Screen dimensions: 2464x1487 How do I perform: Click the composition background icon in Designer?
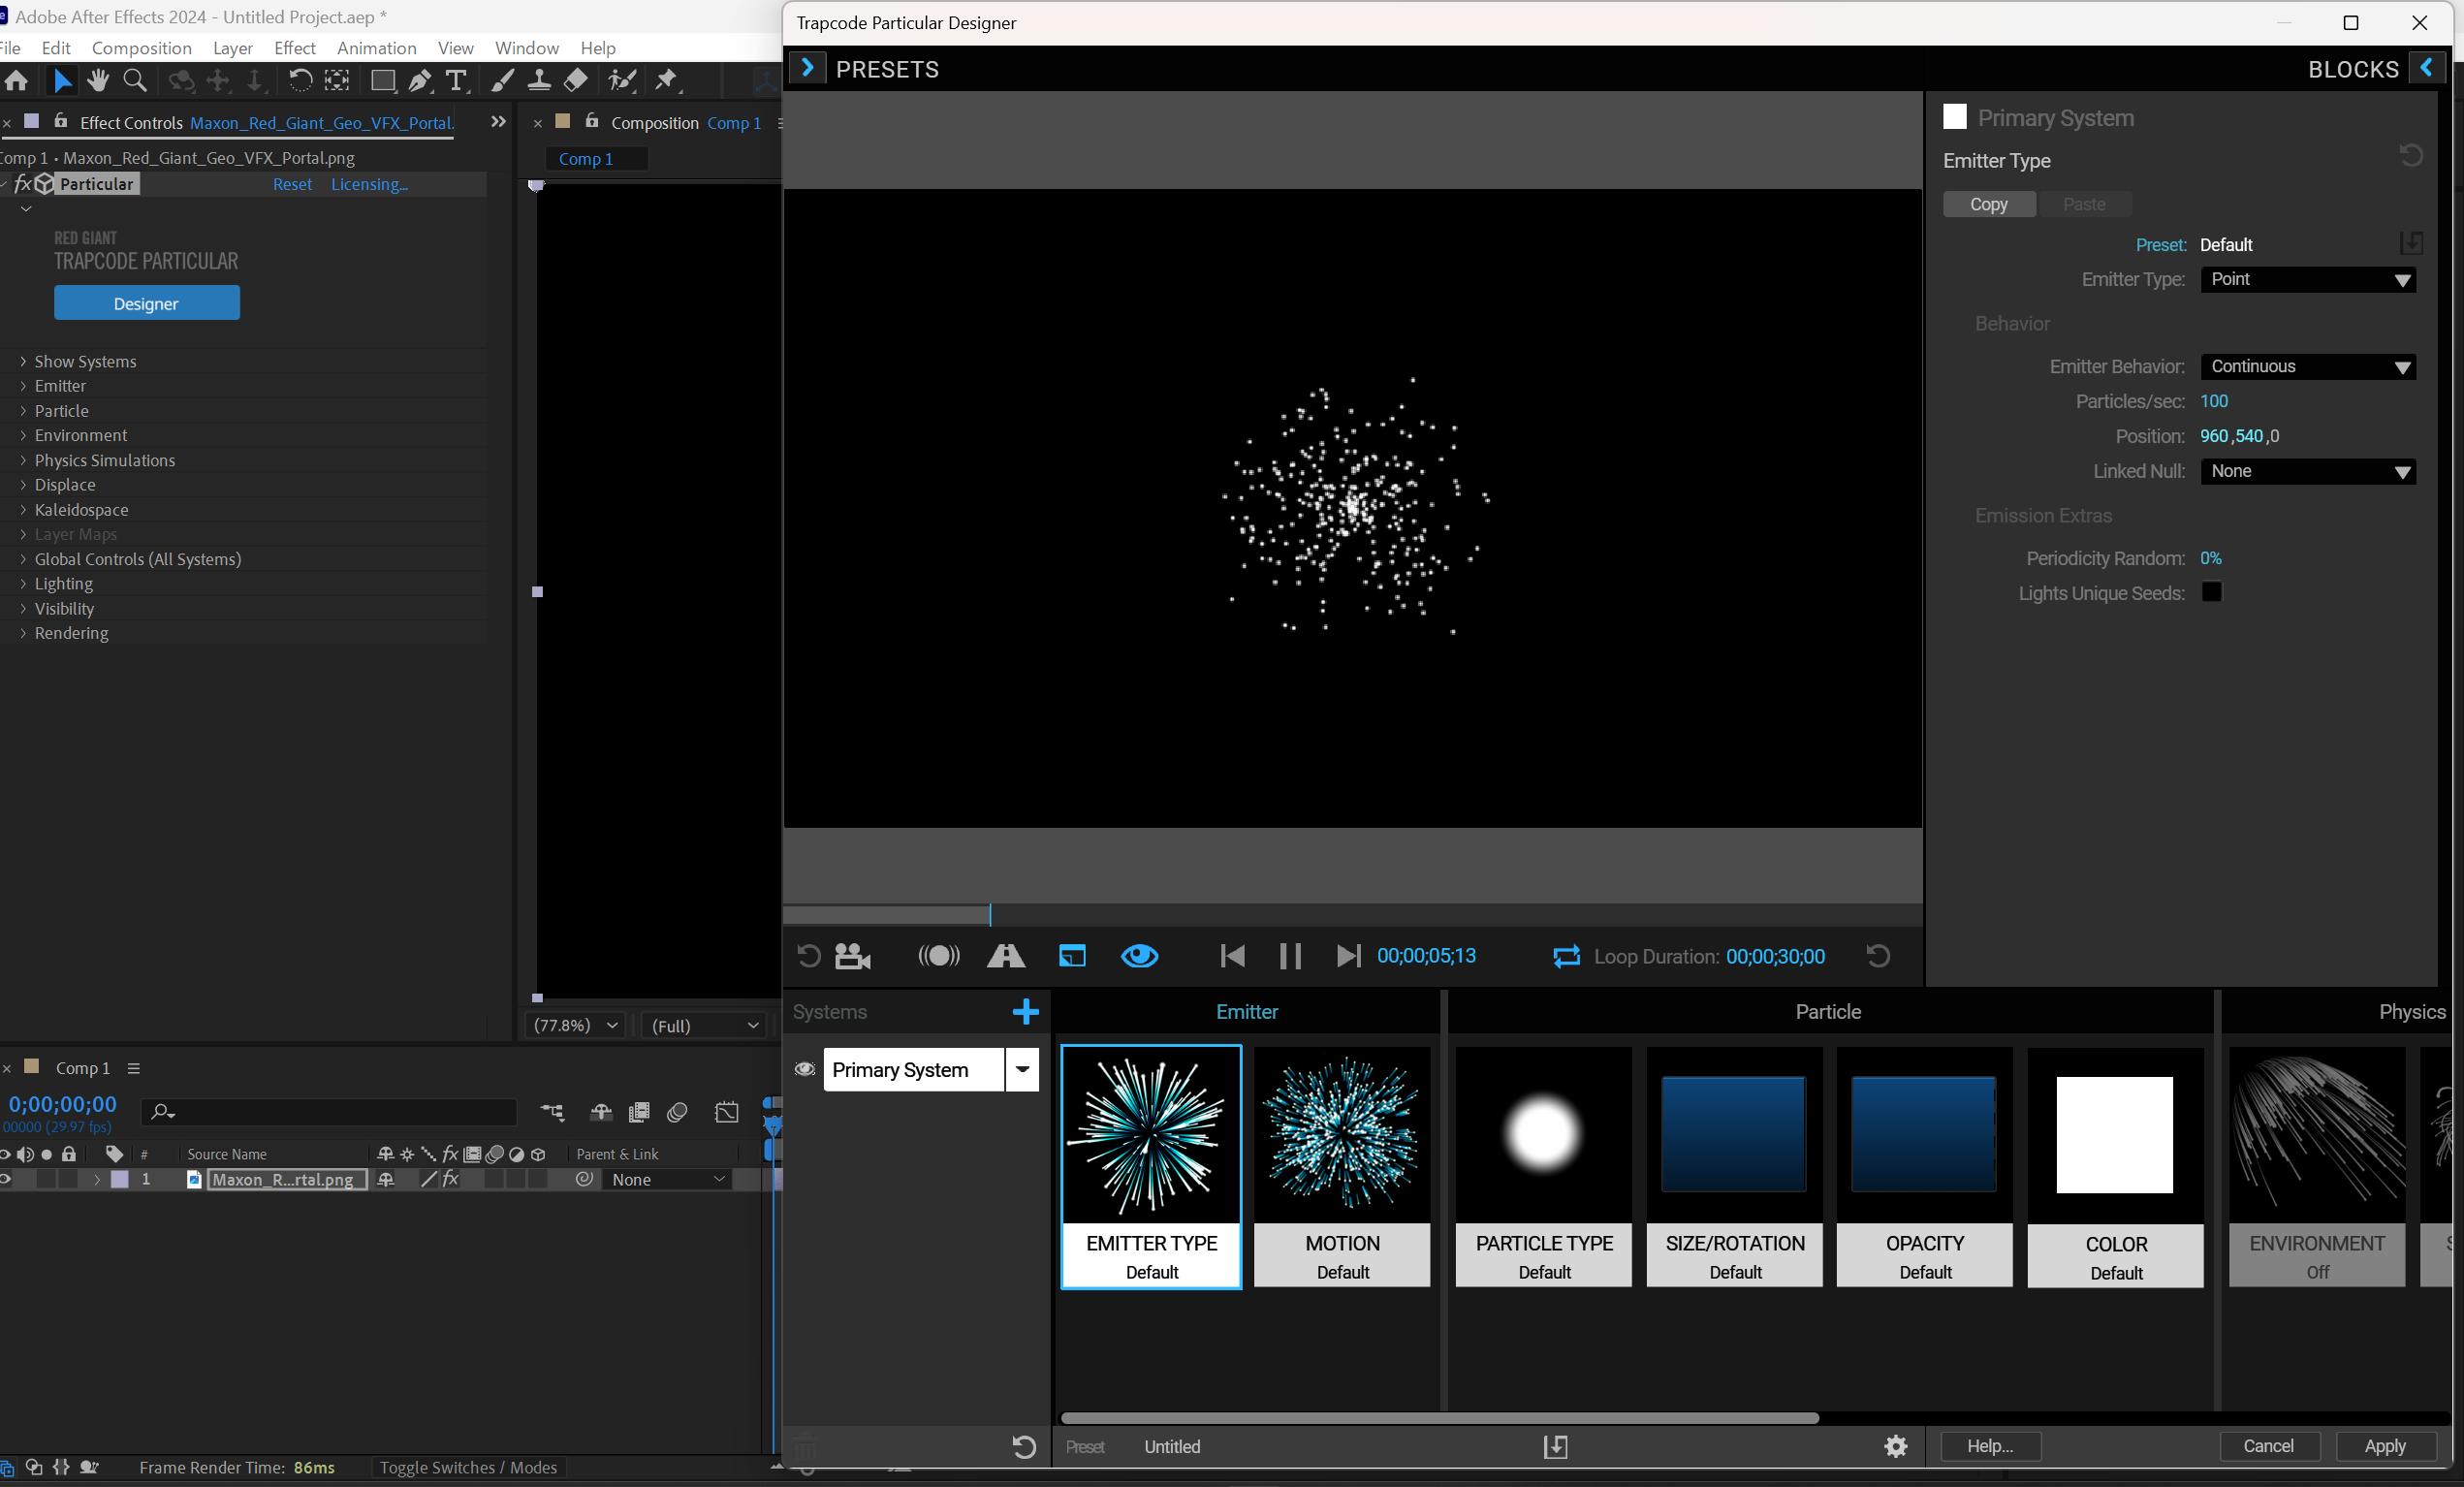[x=1072, y=956]
